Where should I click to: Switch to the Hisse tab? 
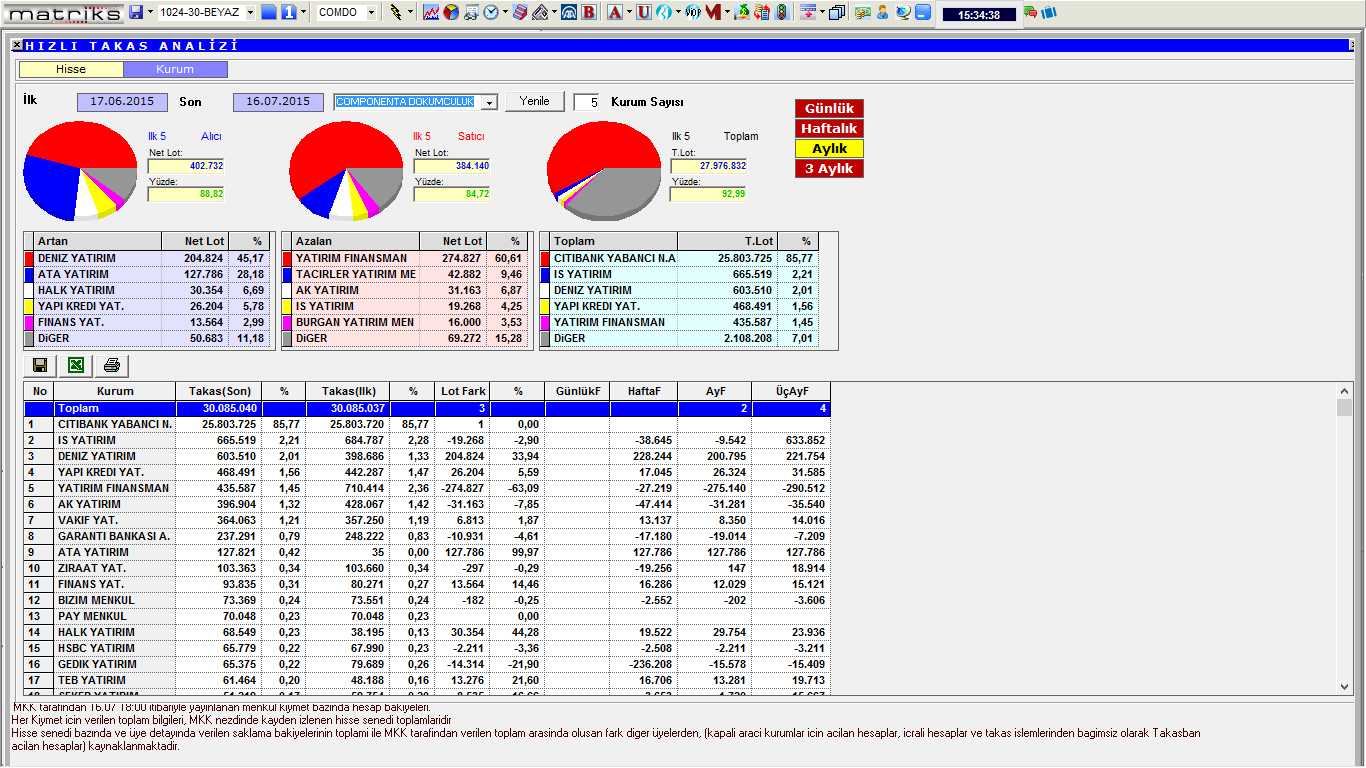pyautogui.click(x=71, y=69)
